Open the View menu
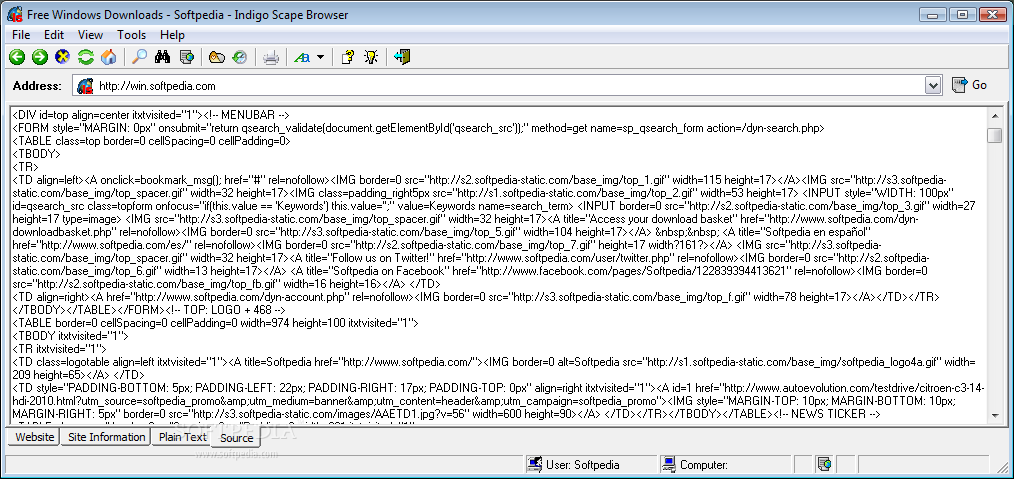This screenshot has height=479, width=1014. click(x=91, y=35)
